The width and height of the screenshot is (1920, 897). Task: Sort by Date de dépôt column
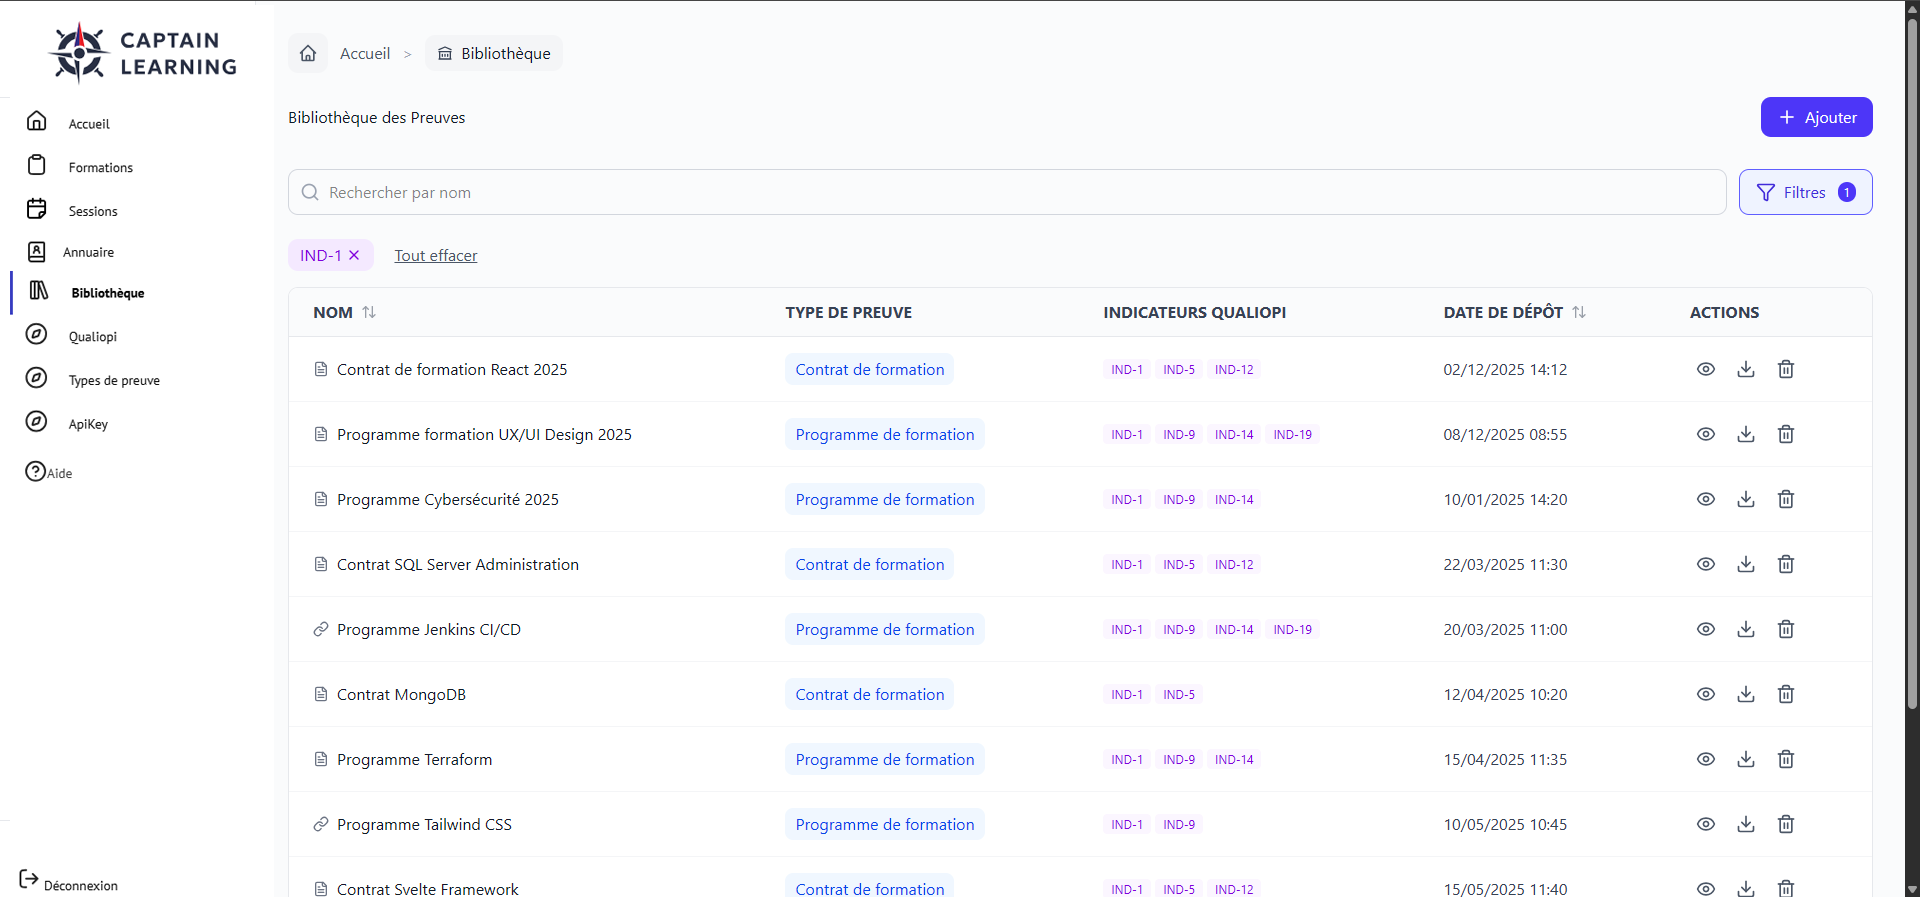pos(1579,312)
